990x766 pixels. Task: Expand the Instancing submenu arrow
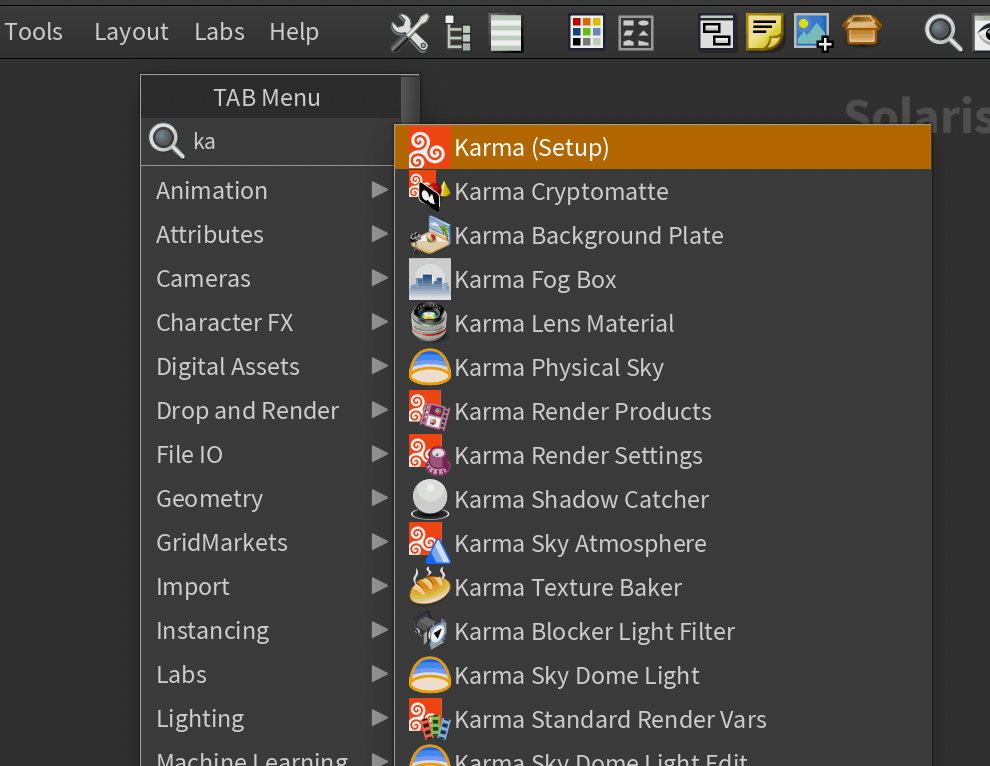click(379, 630)
